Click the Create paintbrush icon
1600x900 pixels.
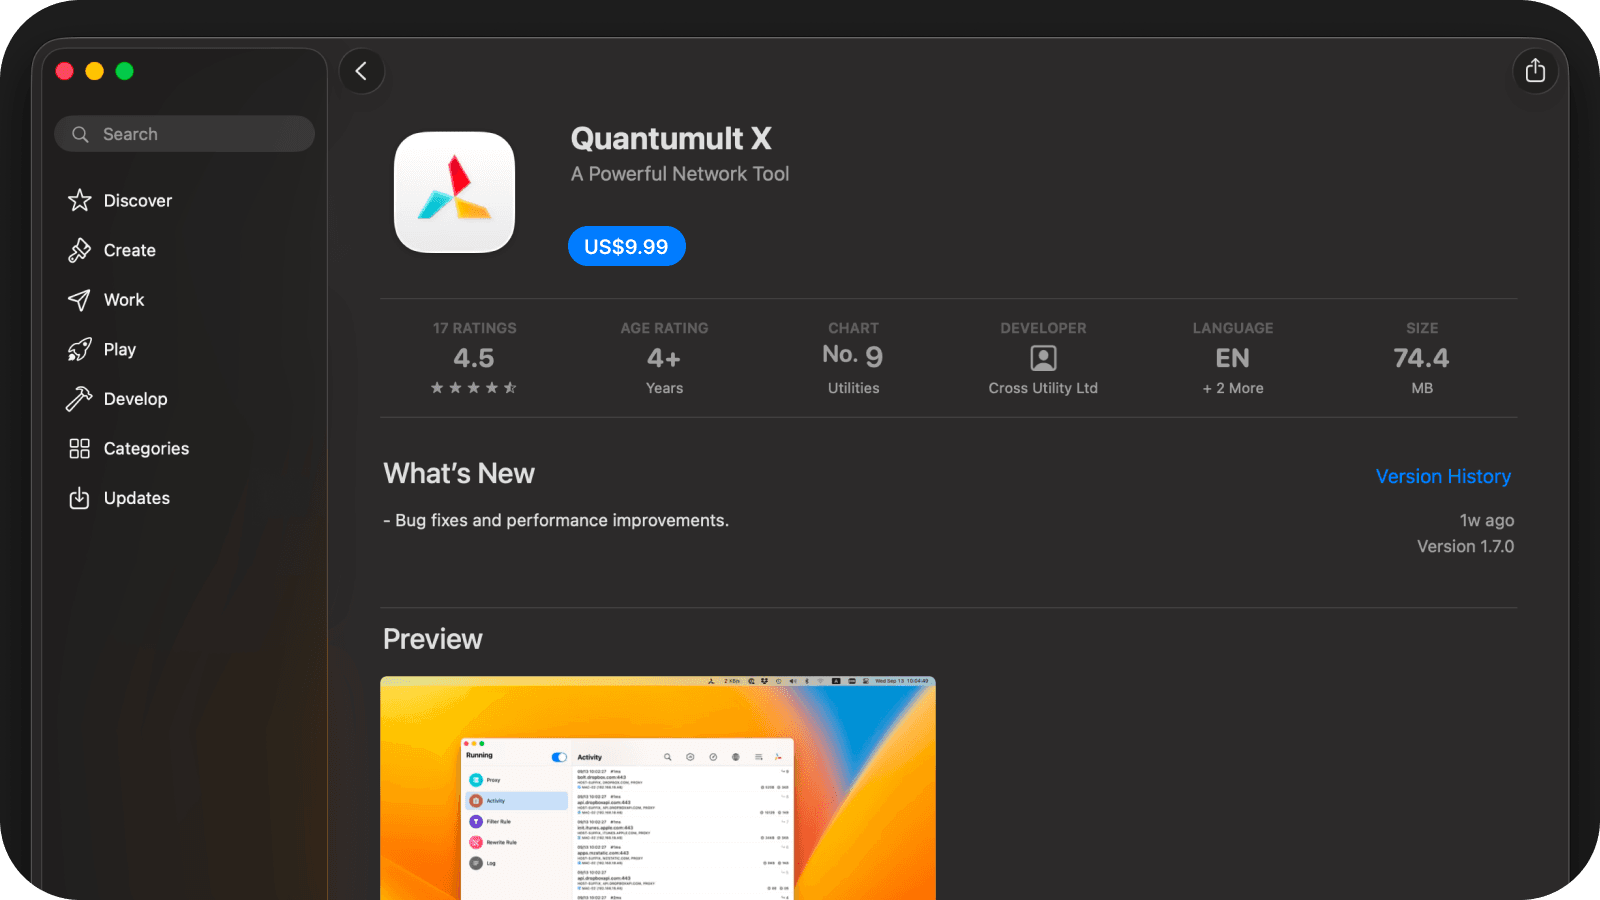pos(80,250)
